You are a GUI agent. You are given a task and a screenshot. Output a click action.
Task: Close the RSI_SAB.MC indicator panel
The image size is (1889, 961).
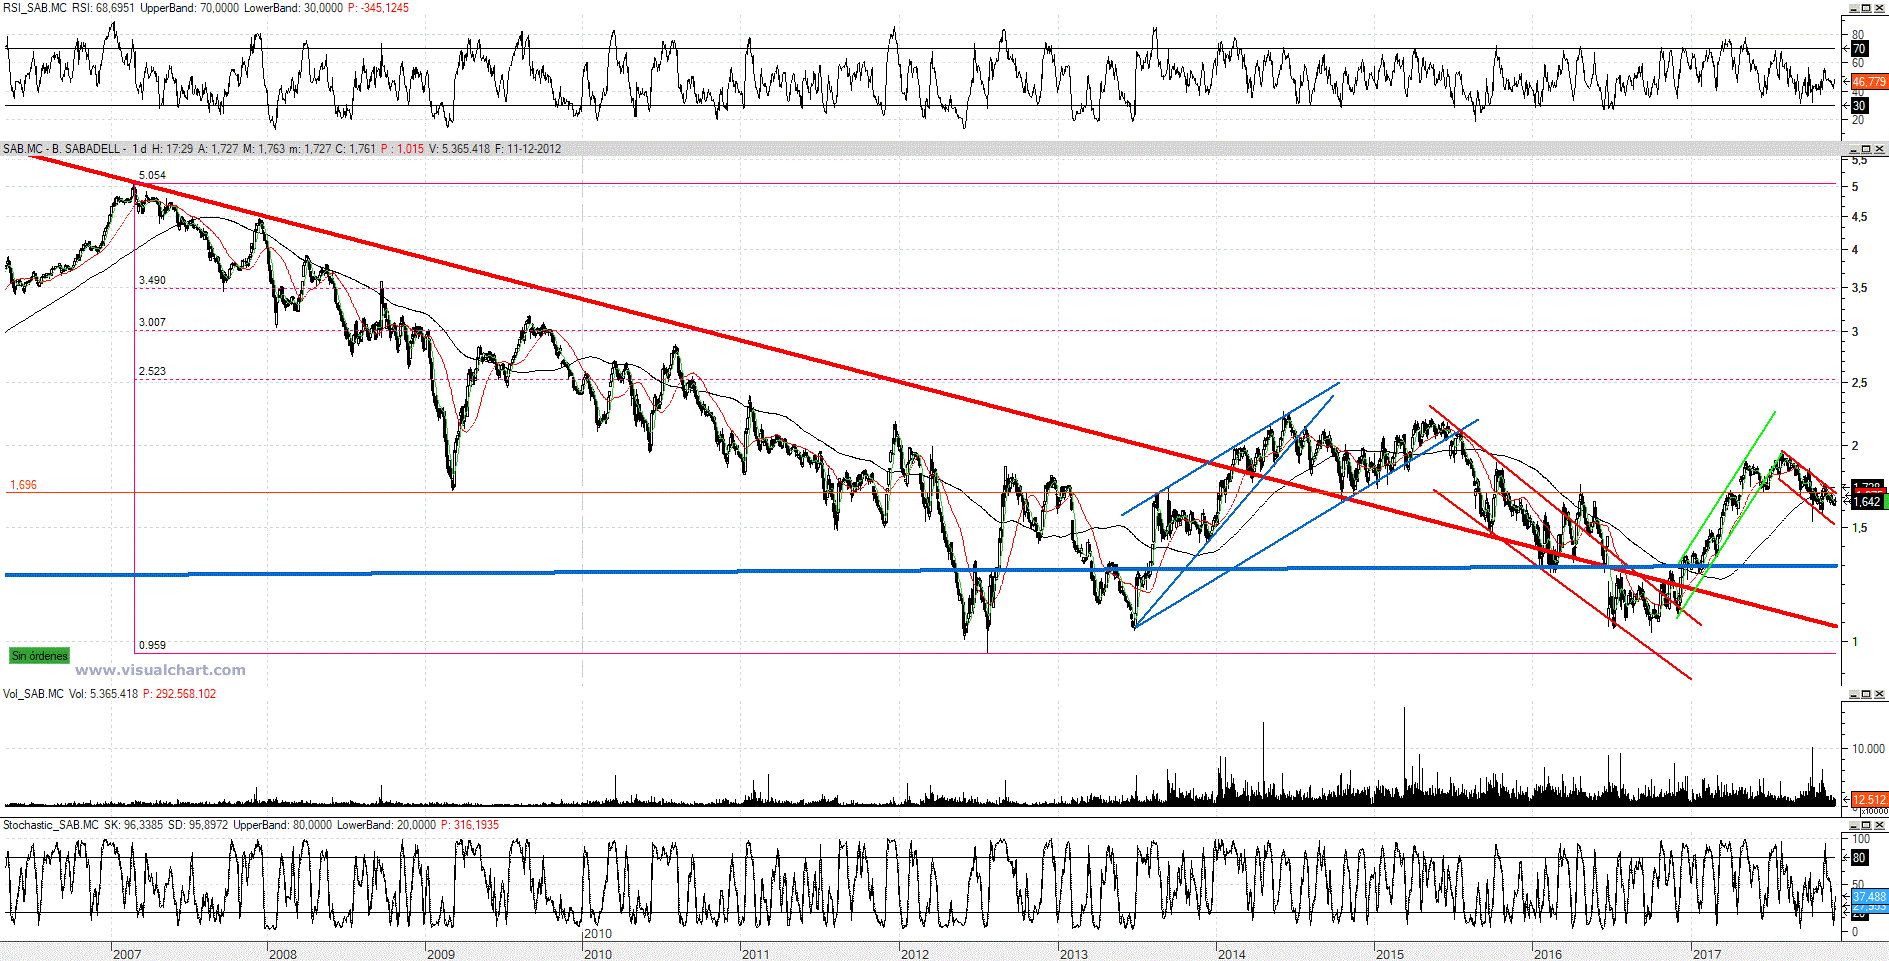point(1880,8)
